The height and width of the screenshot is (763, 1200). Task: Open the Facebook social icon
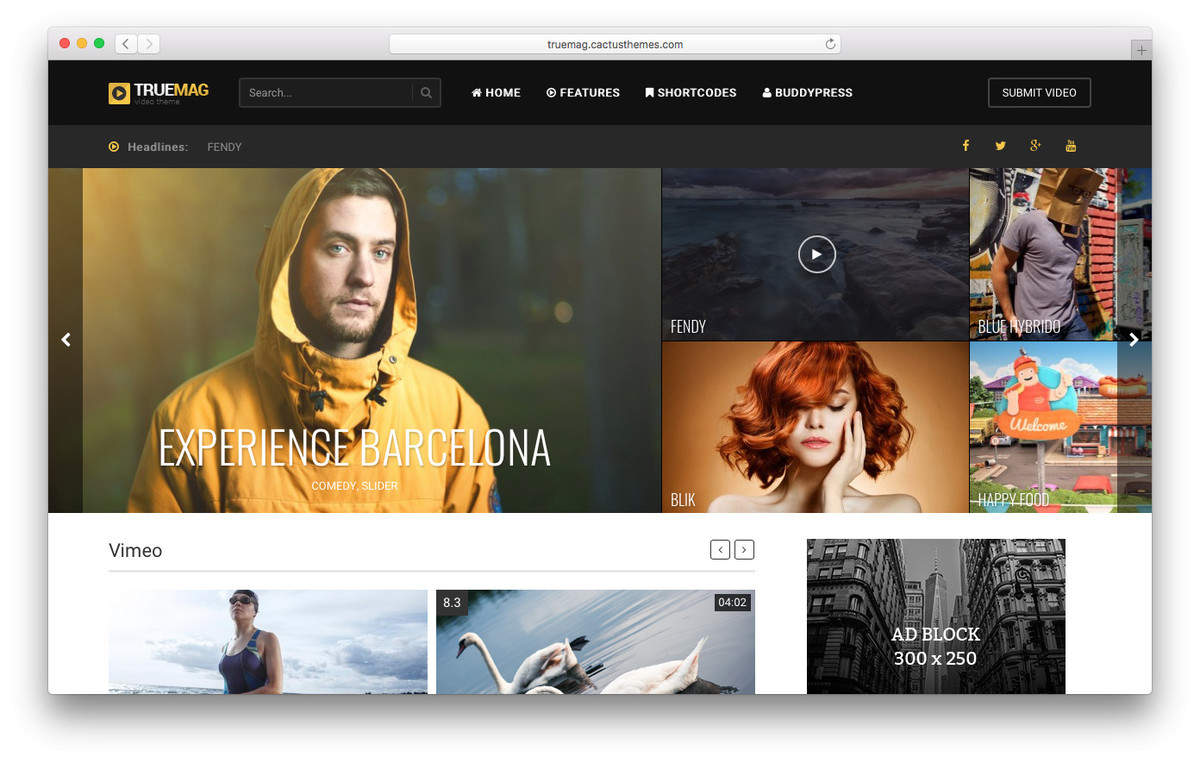coord(966,146)
